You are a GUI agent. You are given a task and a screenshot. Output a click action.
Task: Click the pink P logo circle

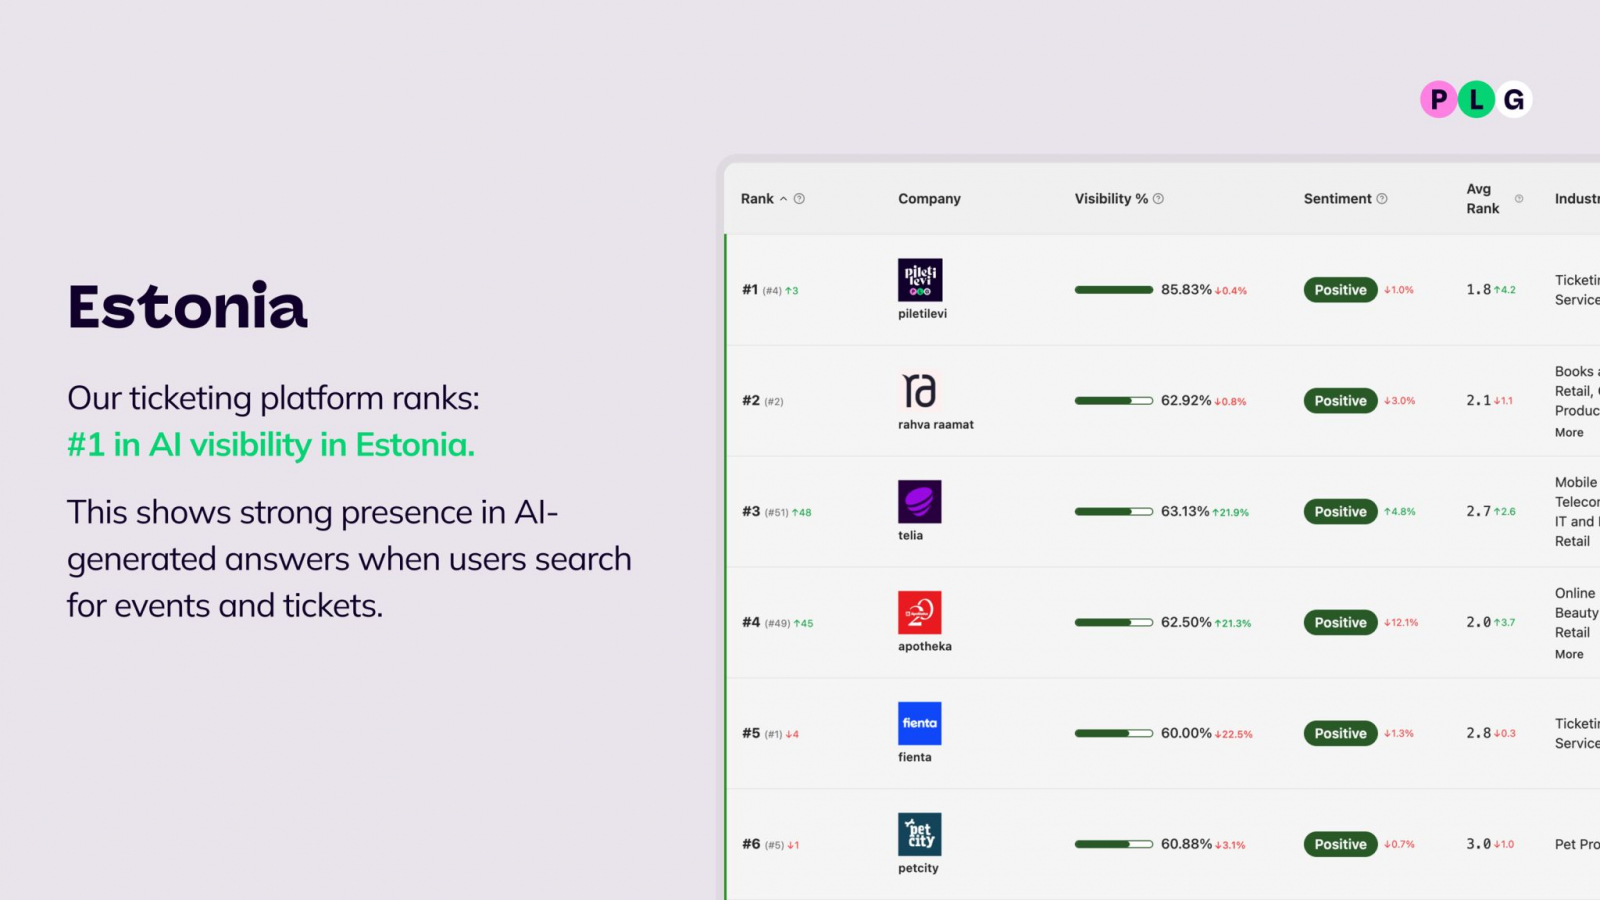click(1439, 99)
